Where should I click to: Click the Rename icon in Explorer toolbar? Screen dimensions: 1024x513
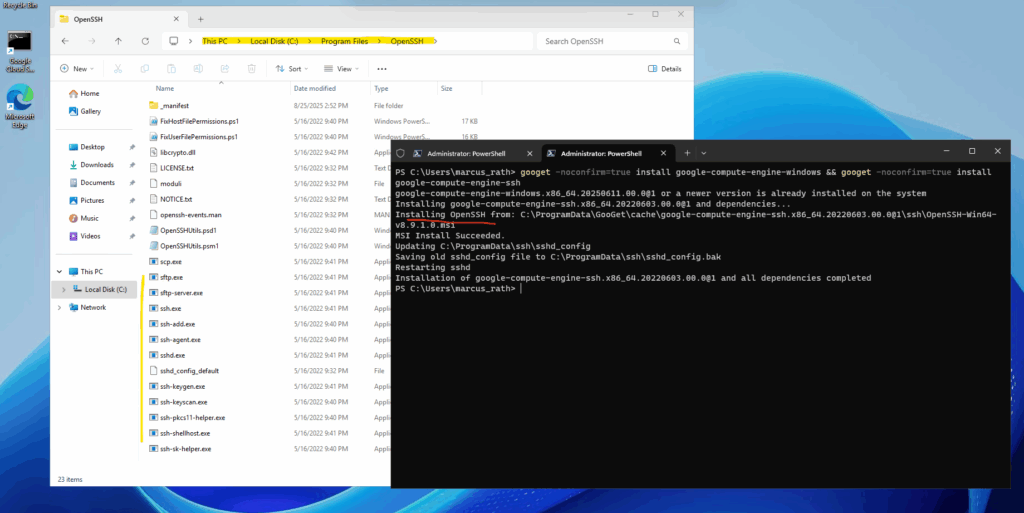click(x=198, y=69)
